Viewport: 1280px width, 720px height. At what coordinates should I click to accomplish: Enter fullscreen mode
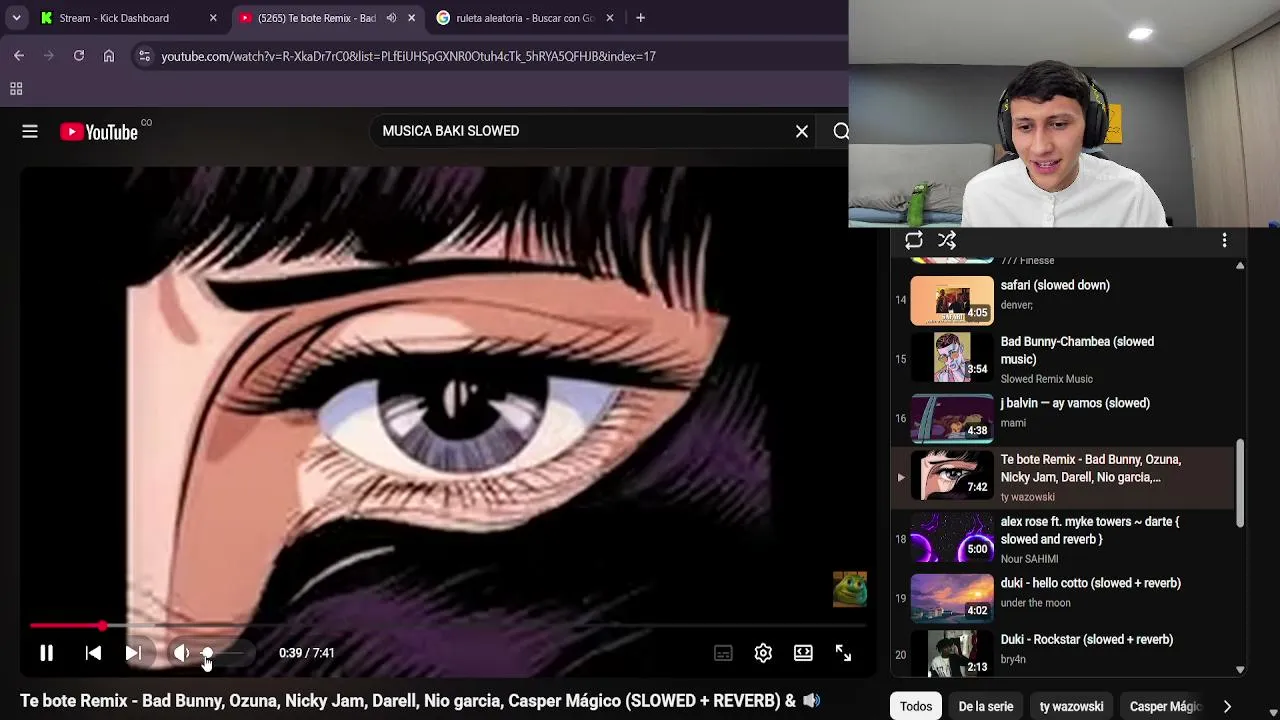point(843,653)
